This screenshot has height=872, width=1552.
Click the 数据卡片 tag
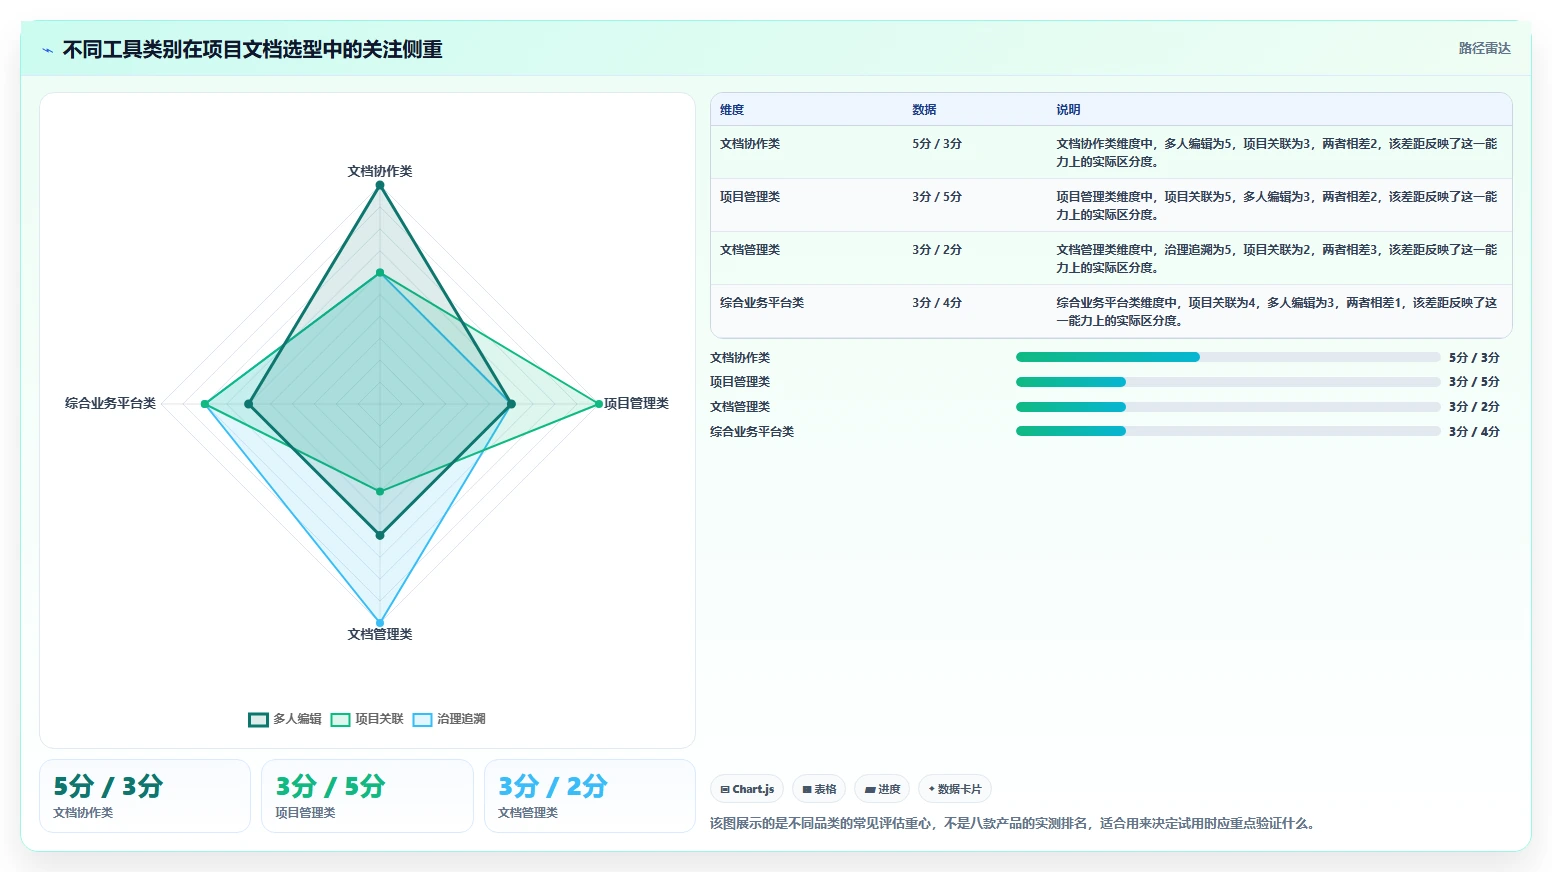pyautogui.click(x=955, y=789)
